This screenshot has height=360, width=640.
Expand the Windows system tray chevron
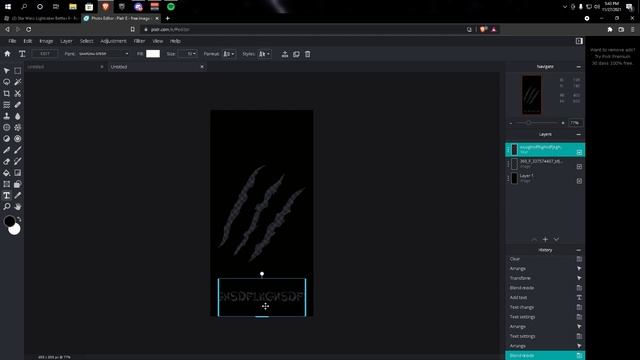(565, 7)
